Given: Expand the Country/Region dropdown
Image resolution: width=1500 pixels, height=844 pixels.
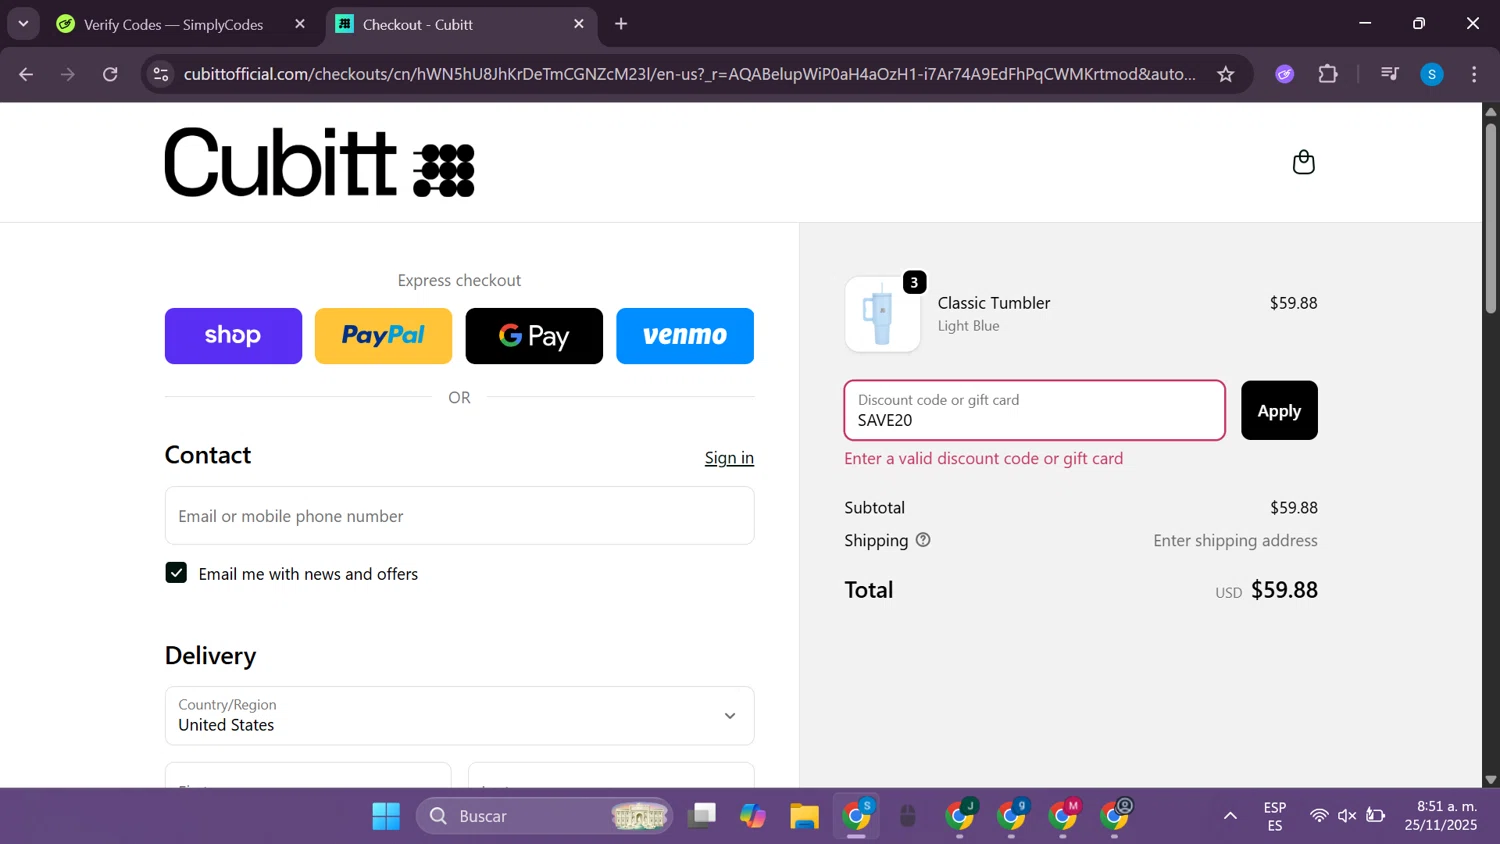Looking at the screenshot, I should [x=459, y=715].
